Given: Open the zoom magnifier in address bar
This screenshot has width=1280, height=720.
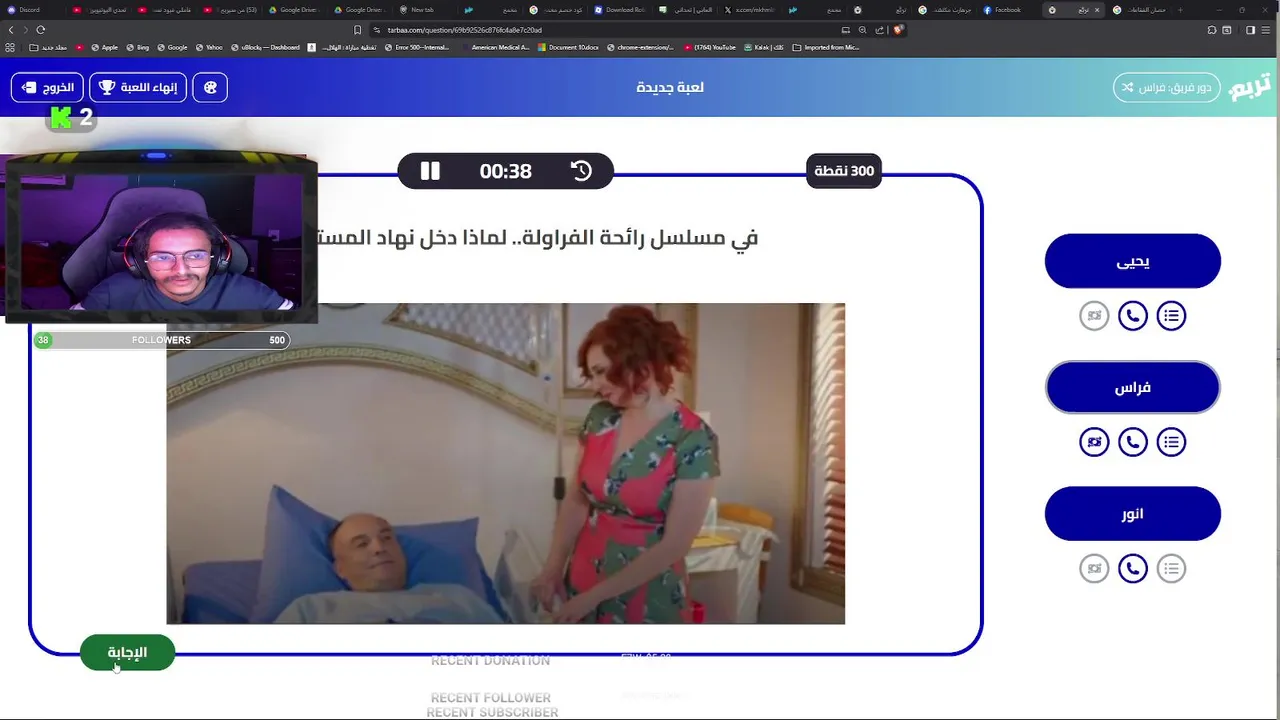Looking at the screenshot, I should pos(862,30).
